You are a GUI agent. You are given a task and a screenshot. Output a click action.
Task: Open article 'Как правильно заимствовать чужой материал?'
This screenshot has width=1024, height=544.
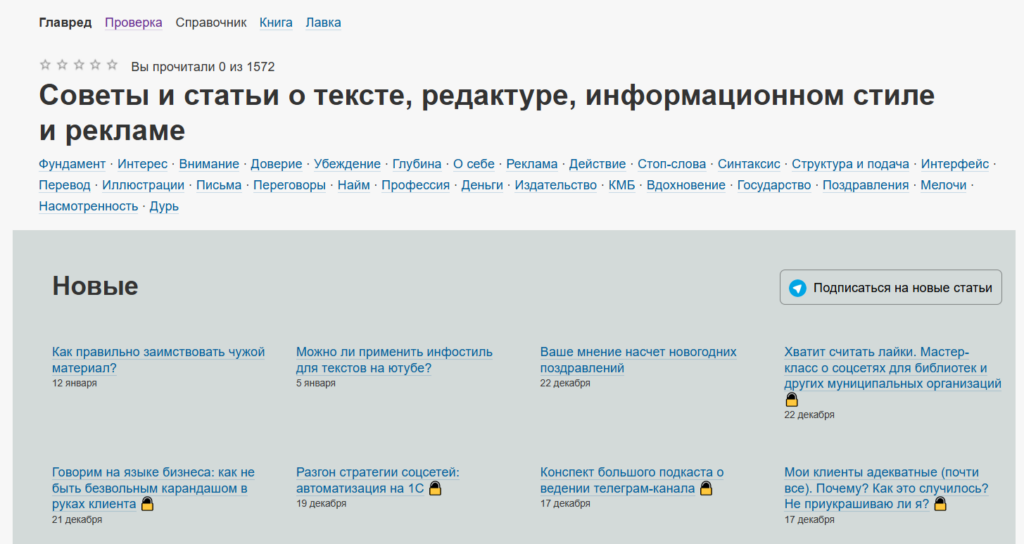158,360
